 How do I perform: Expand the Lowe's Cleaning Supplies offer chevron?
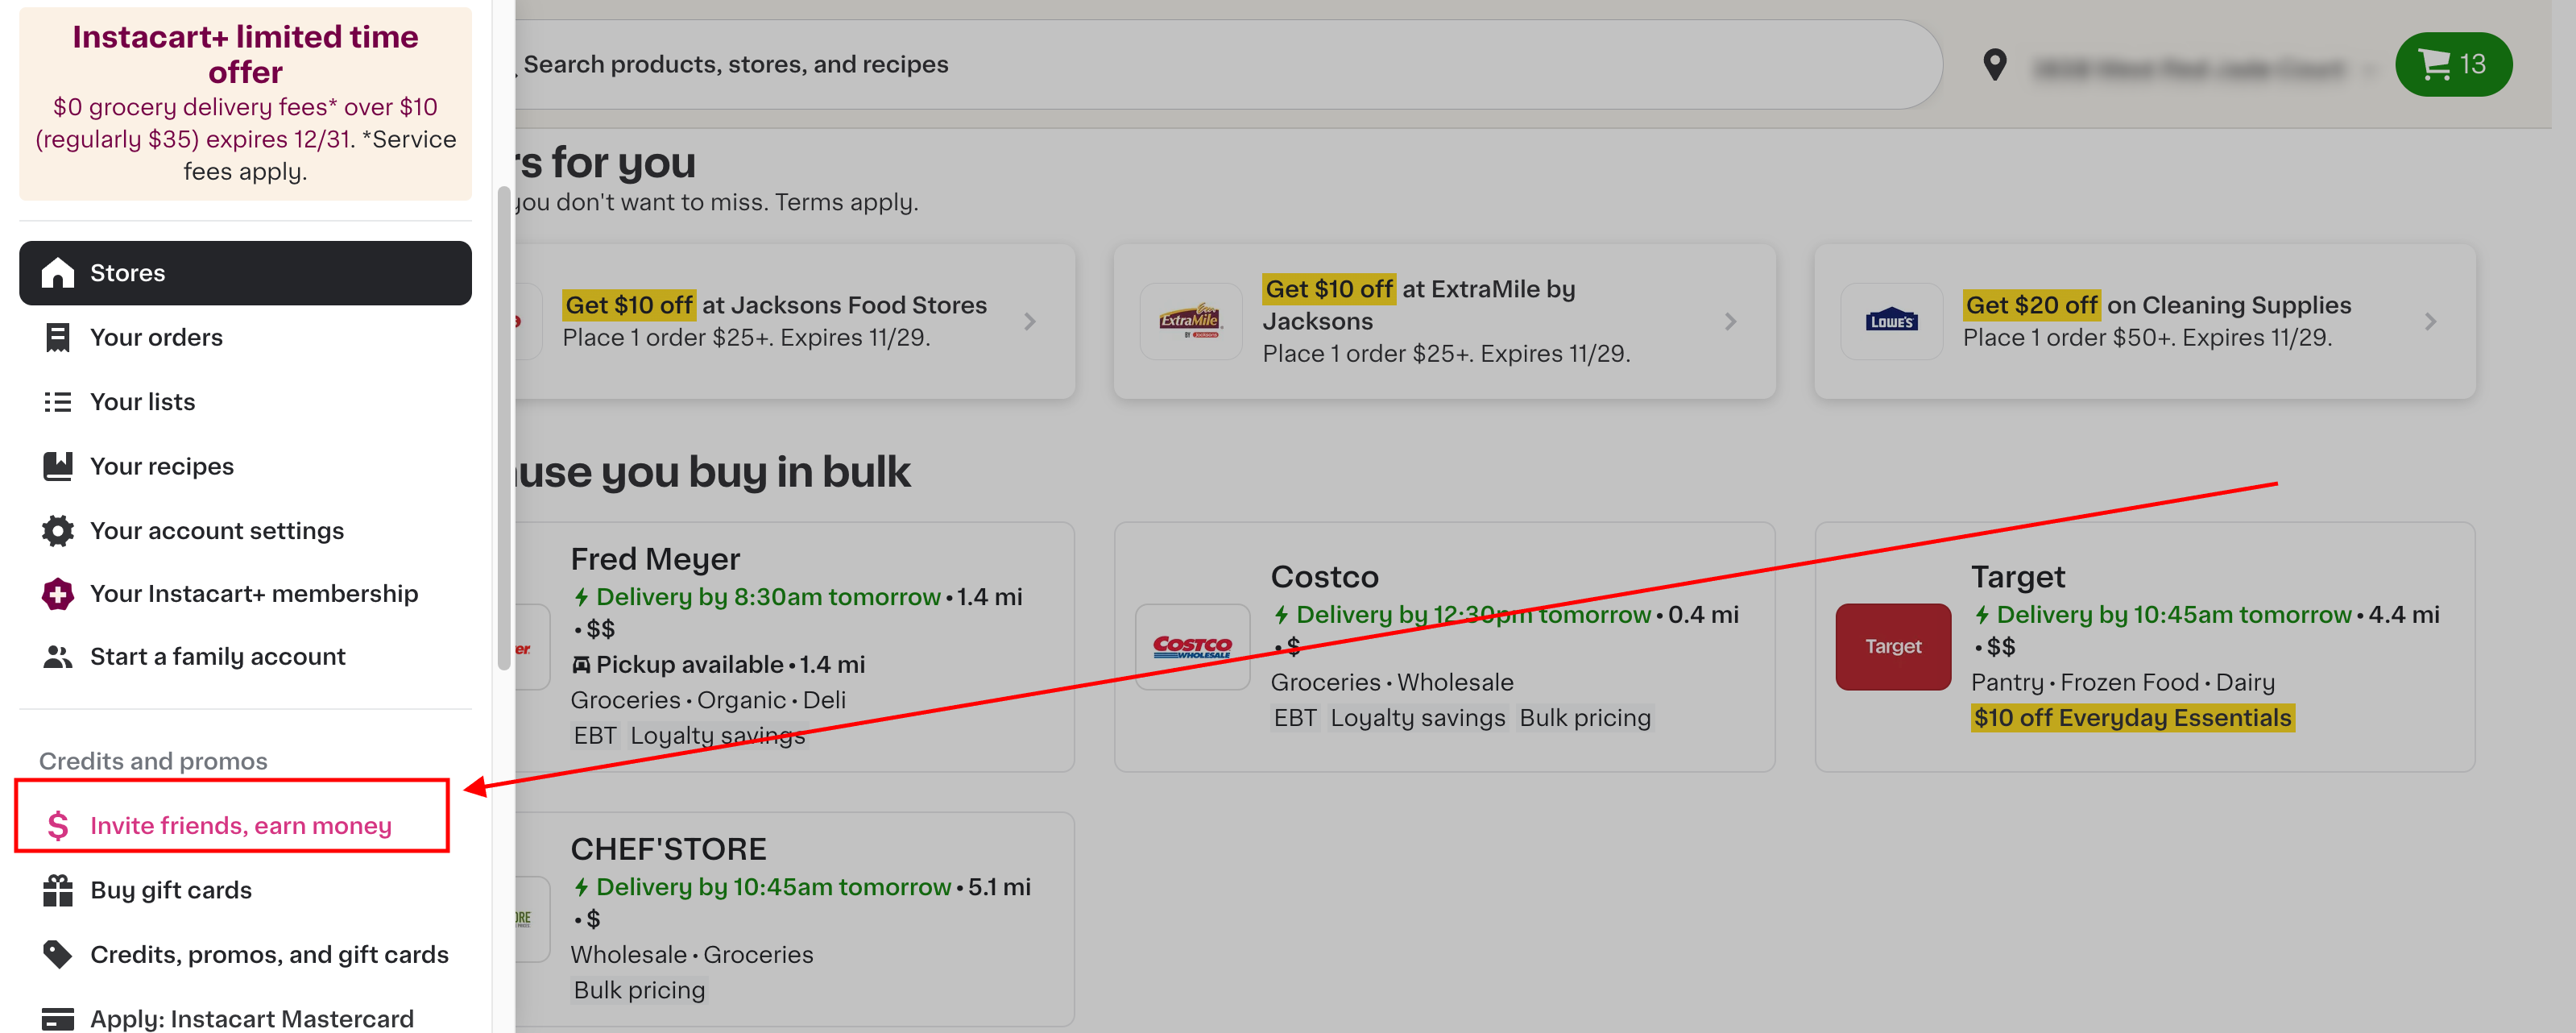coord(2430,322)
